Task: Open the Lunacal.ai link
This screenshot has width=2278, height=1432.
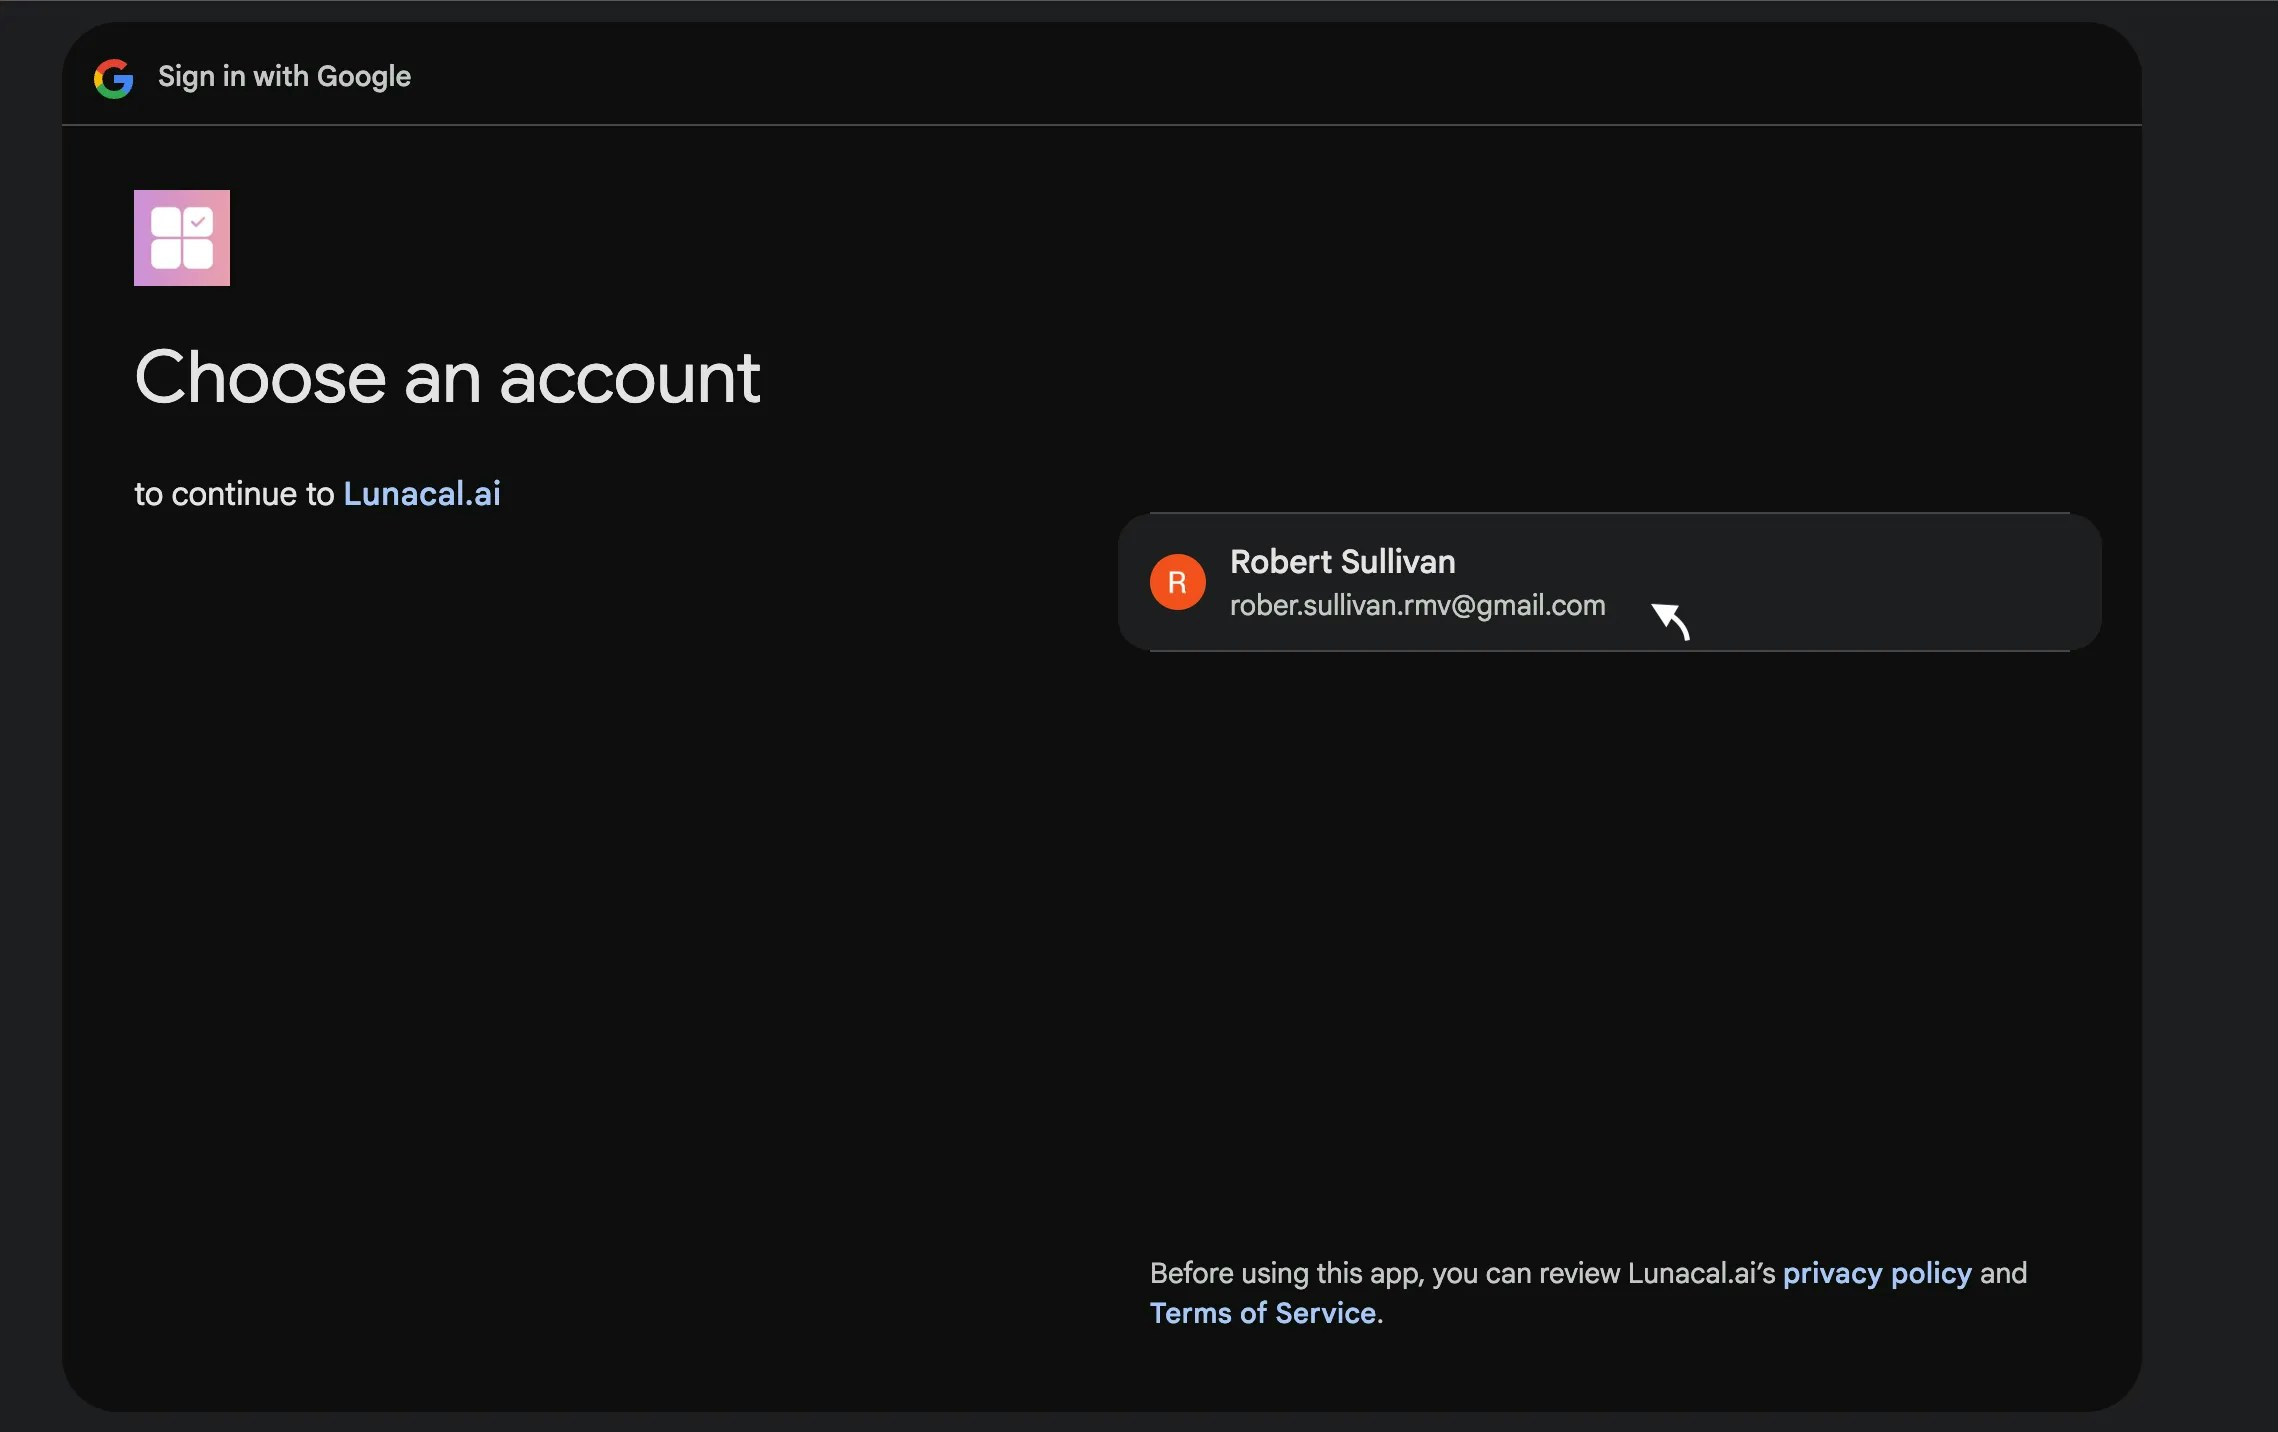Action: [421, 494]
